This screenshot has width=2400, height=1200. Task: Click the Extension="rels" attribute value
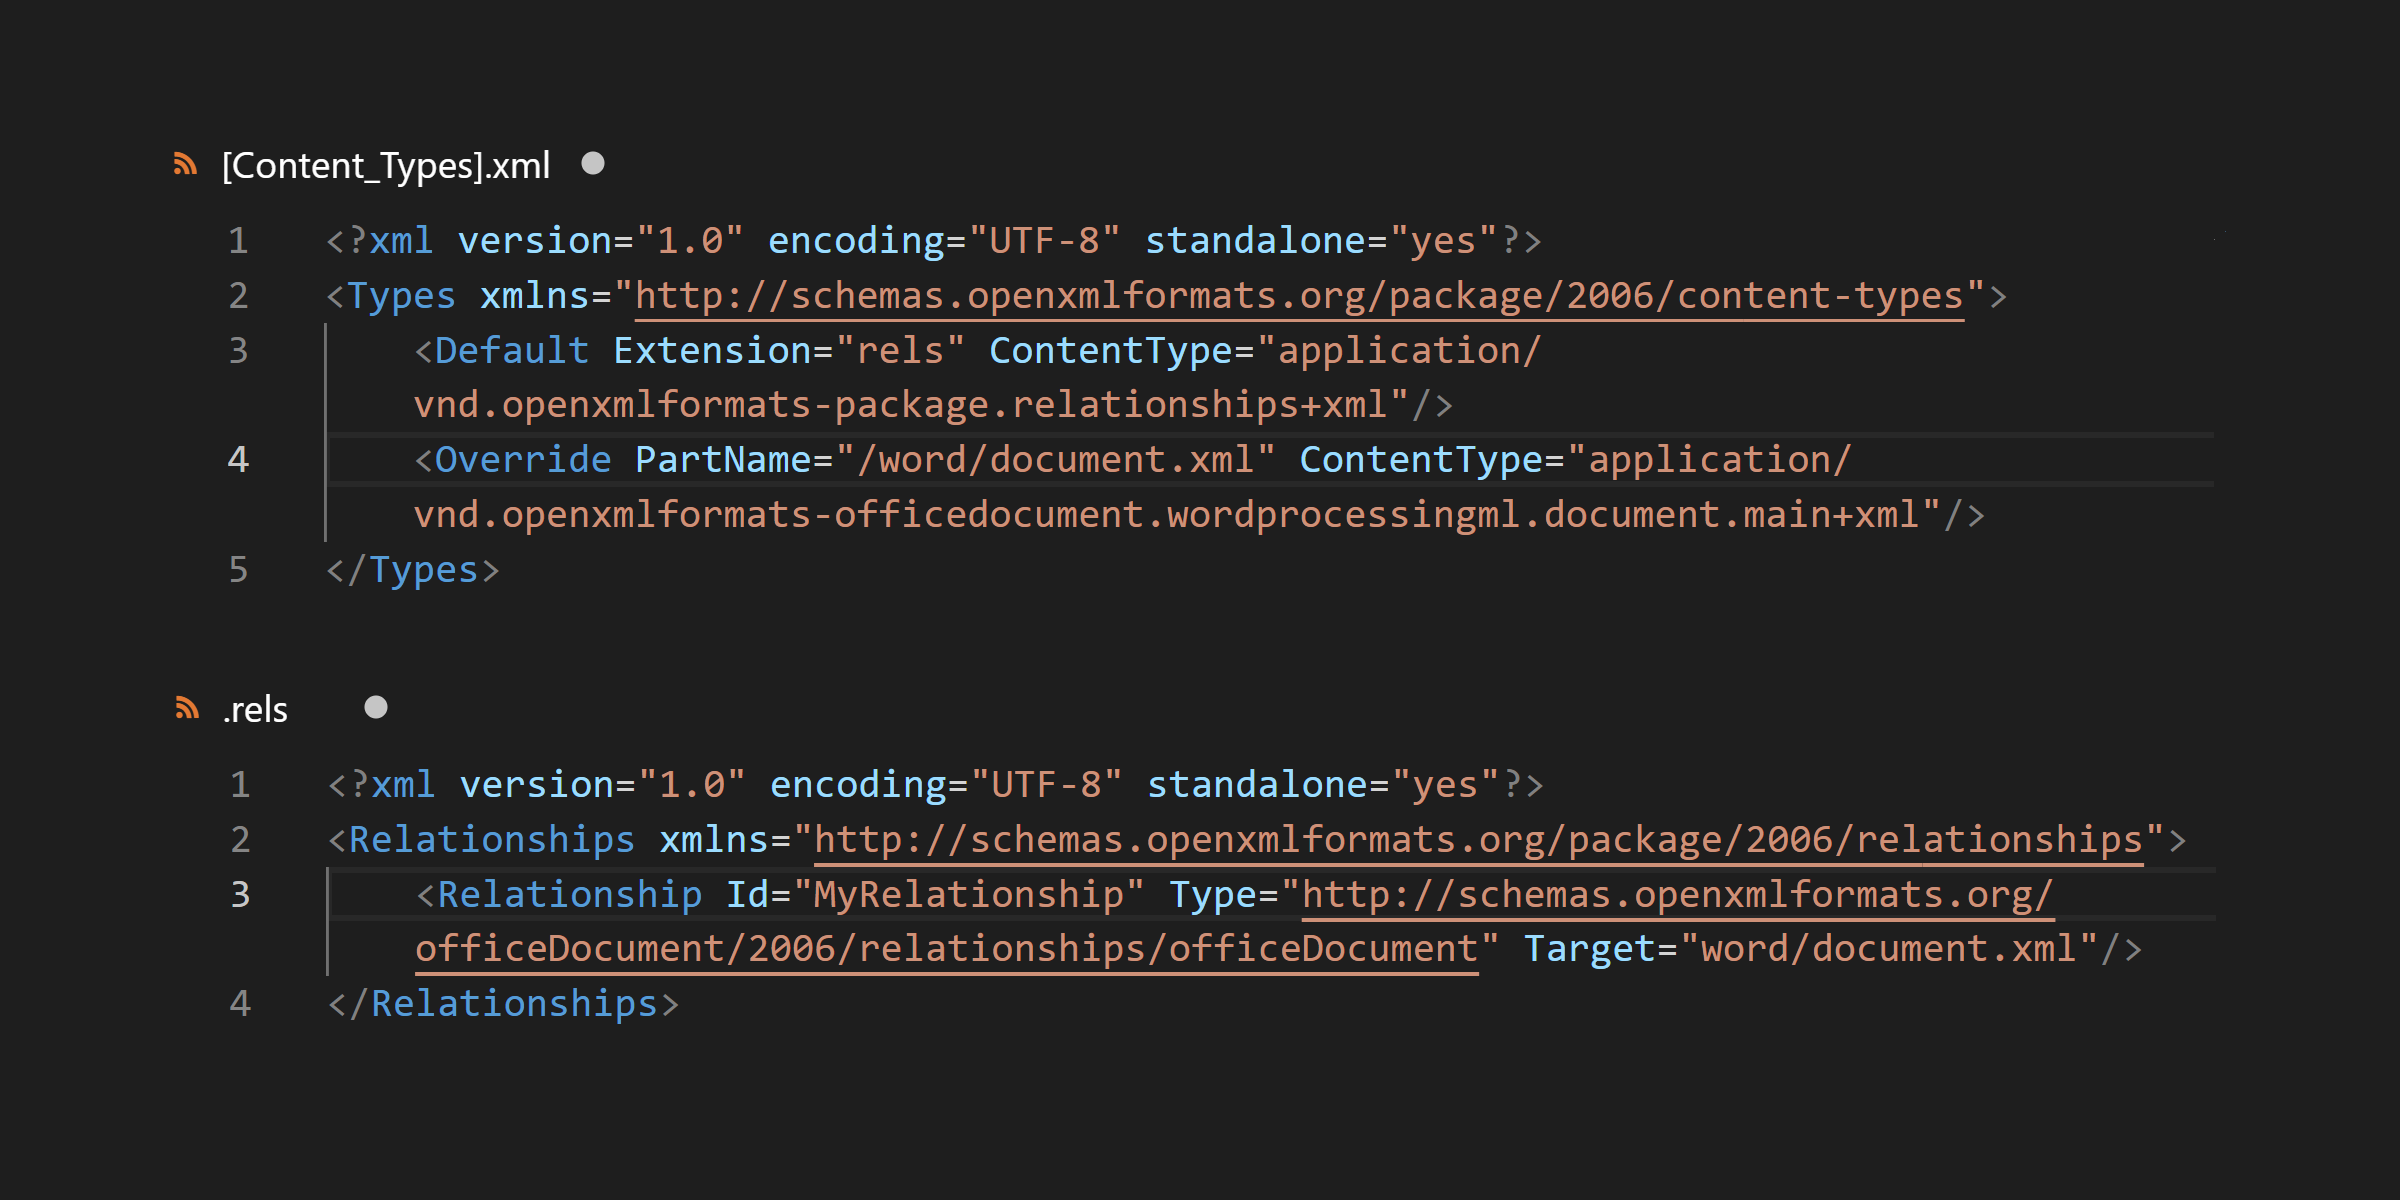pyautogui.click(x=900, y=351)
